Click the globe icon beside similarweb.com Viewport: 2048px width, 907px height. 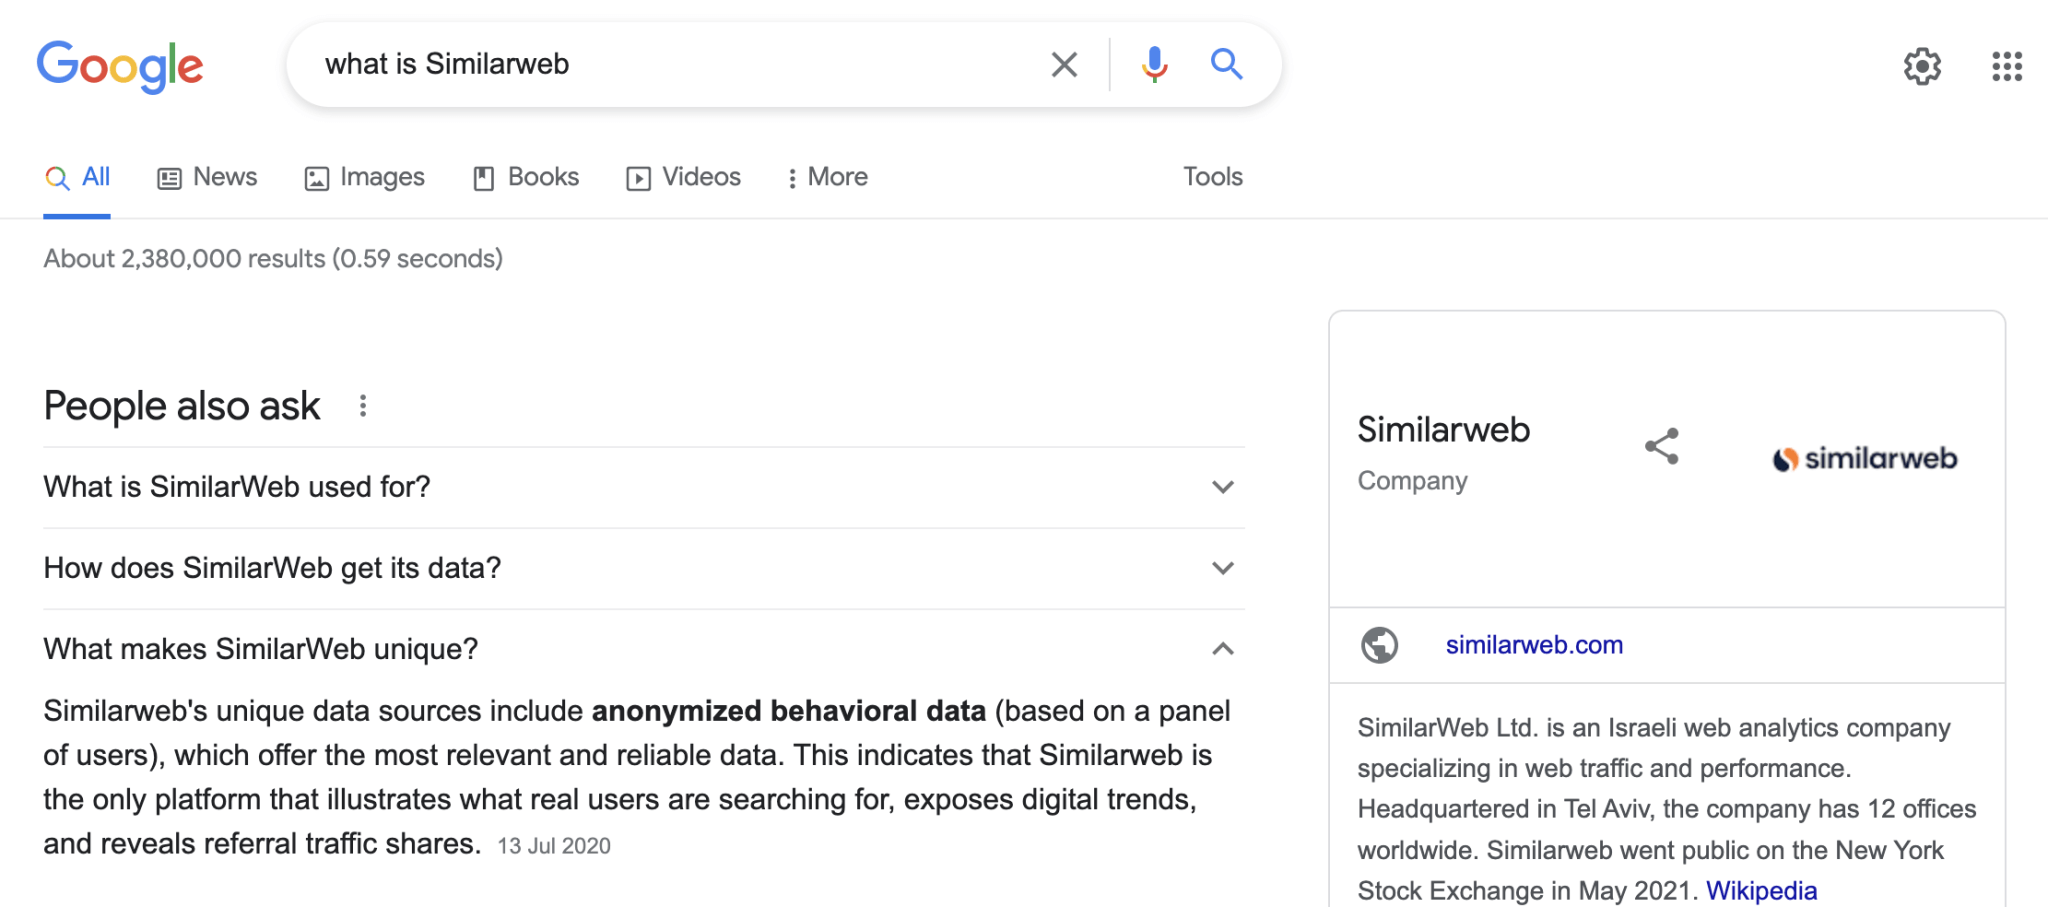(1380, 645)
